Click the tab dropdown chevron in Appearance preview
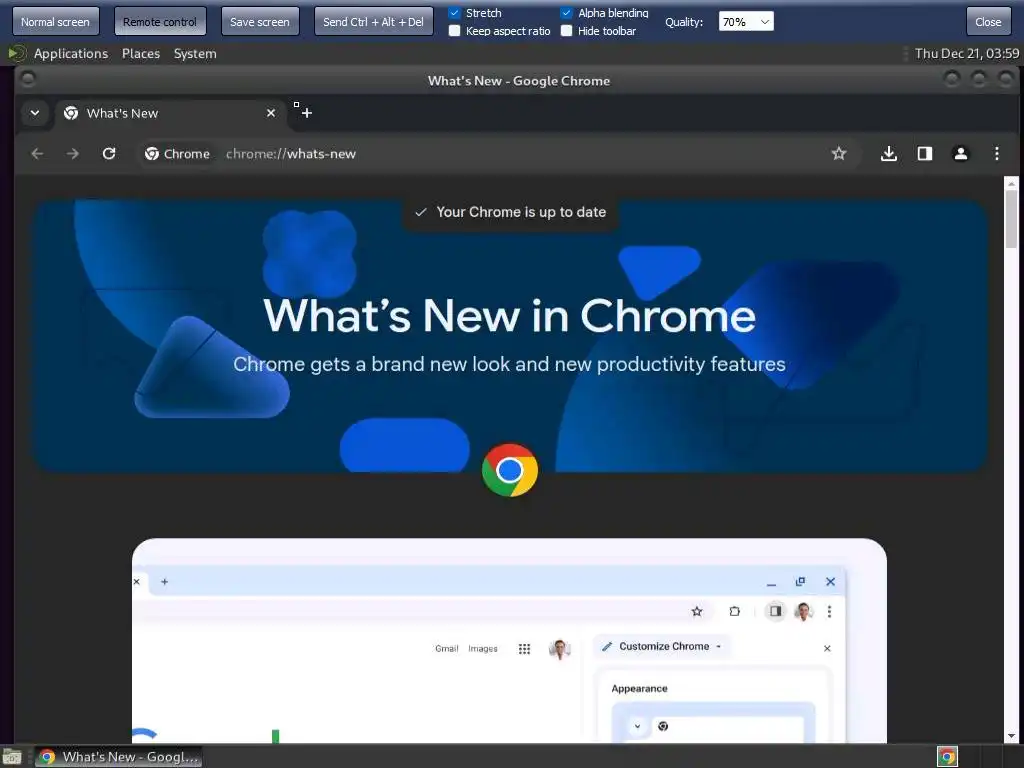 point(637,726)
